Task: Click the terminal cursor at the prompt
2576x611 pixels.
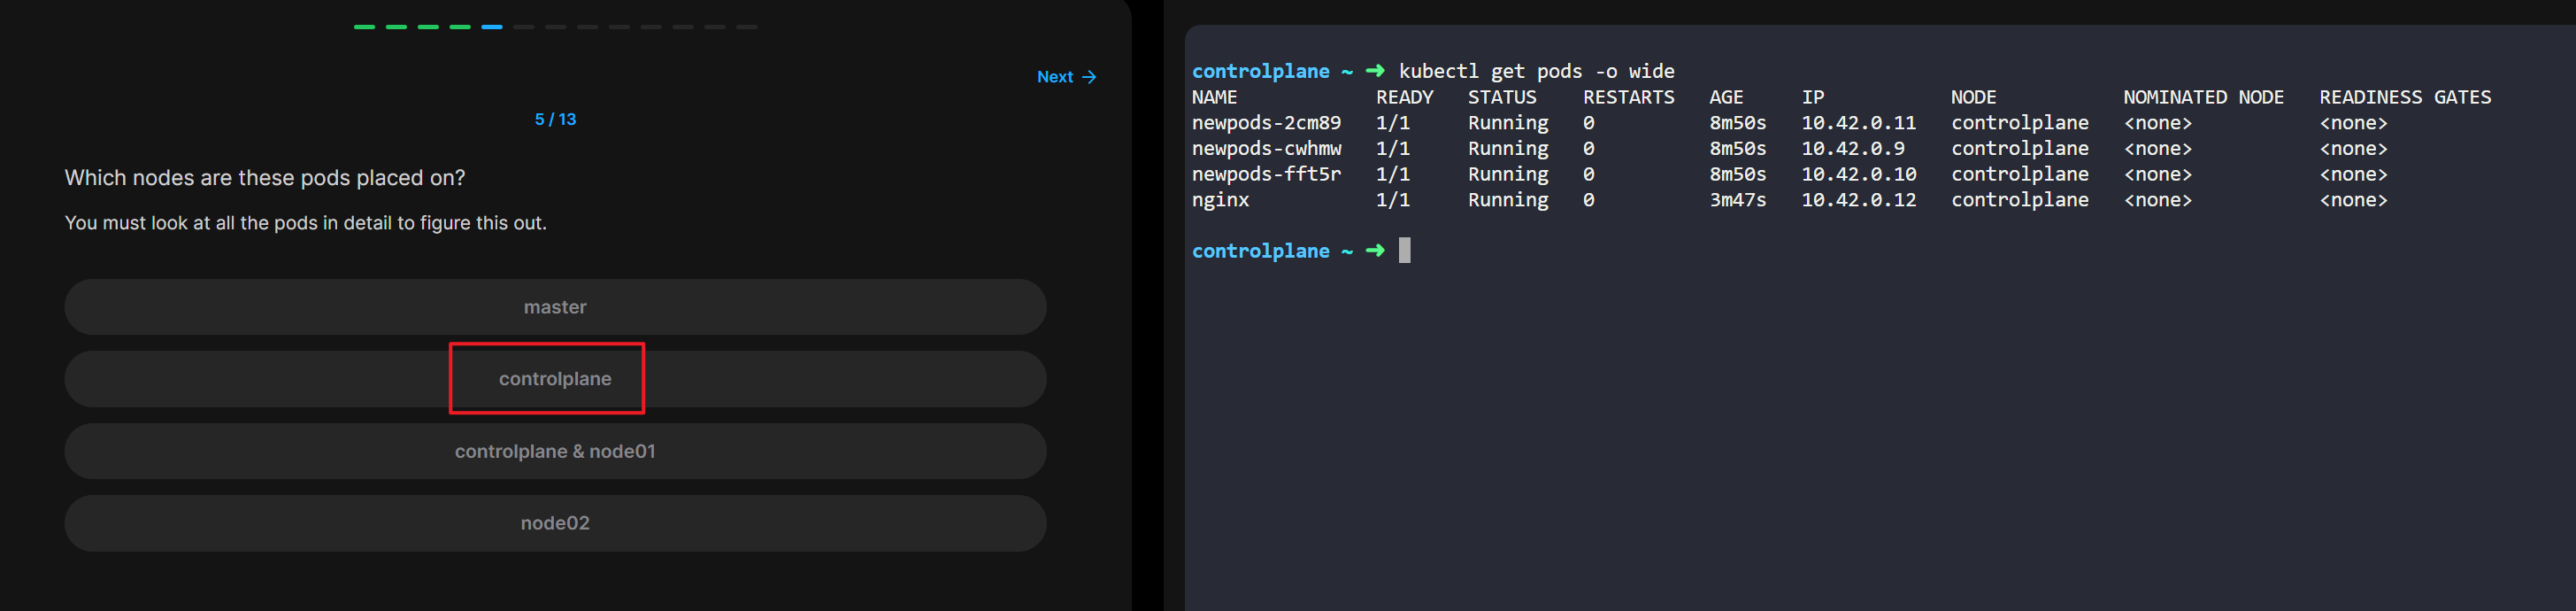Action: pos(1404,250)
